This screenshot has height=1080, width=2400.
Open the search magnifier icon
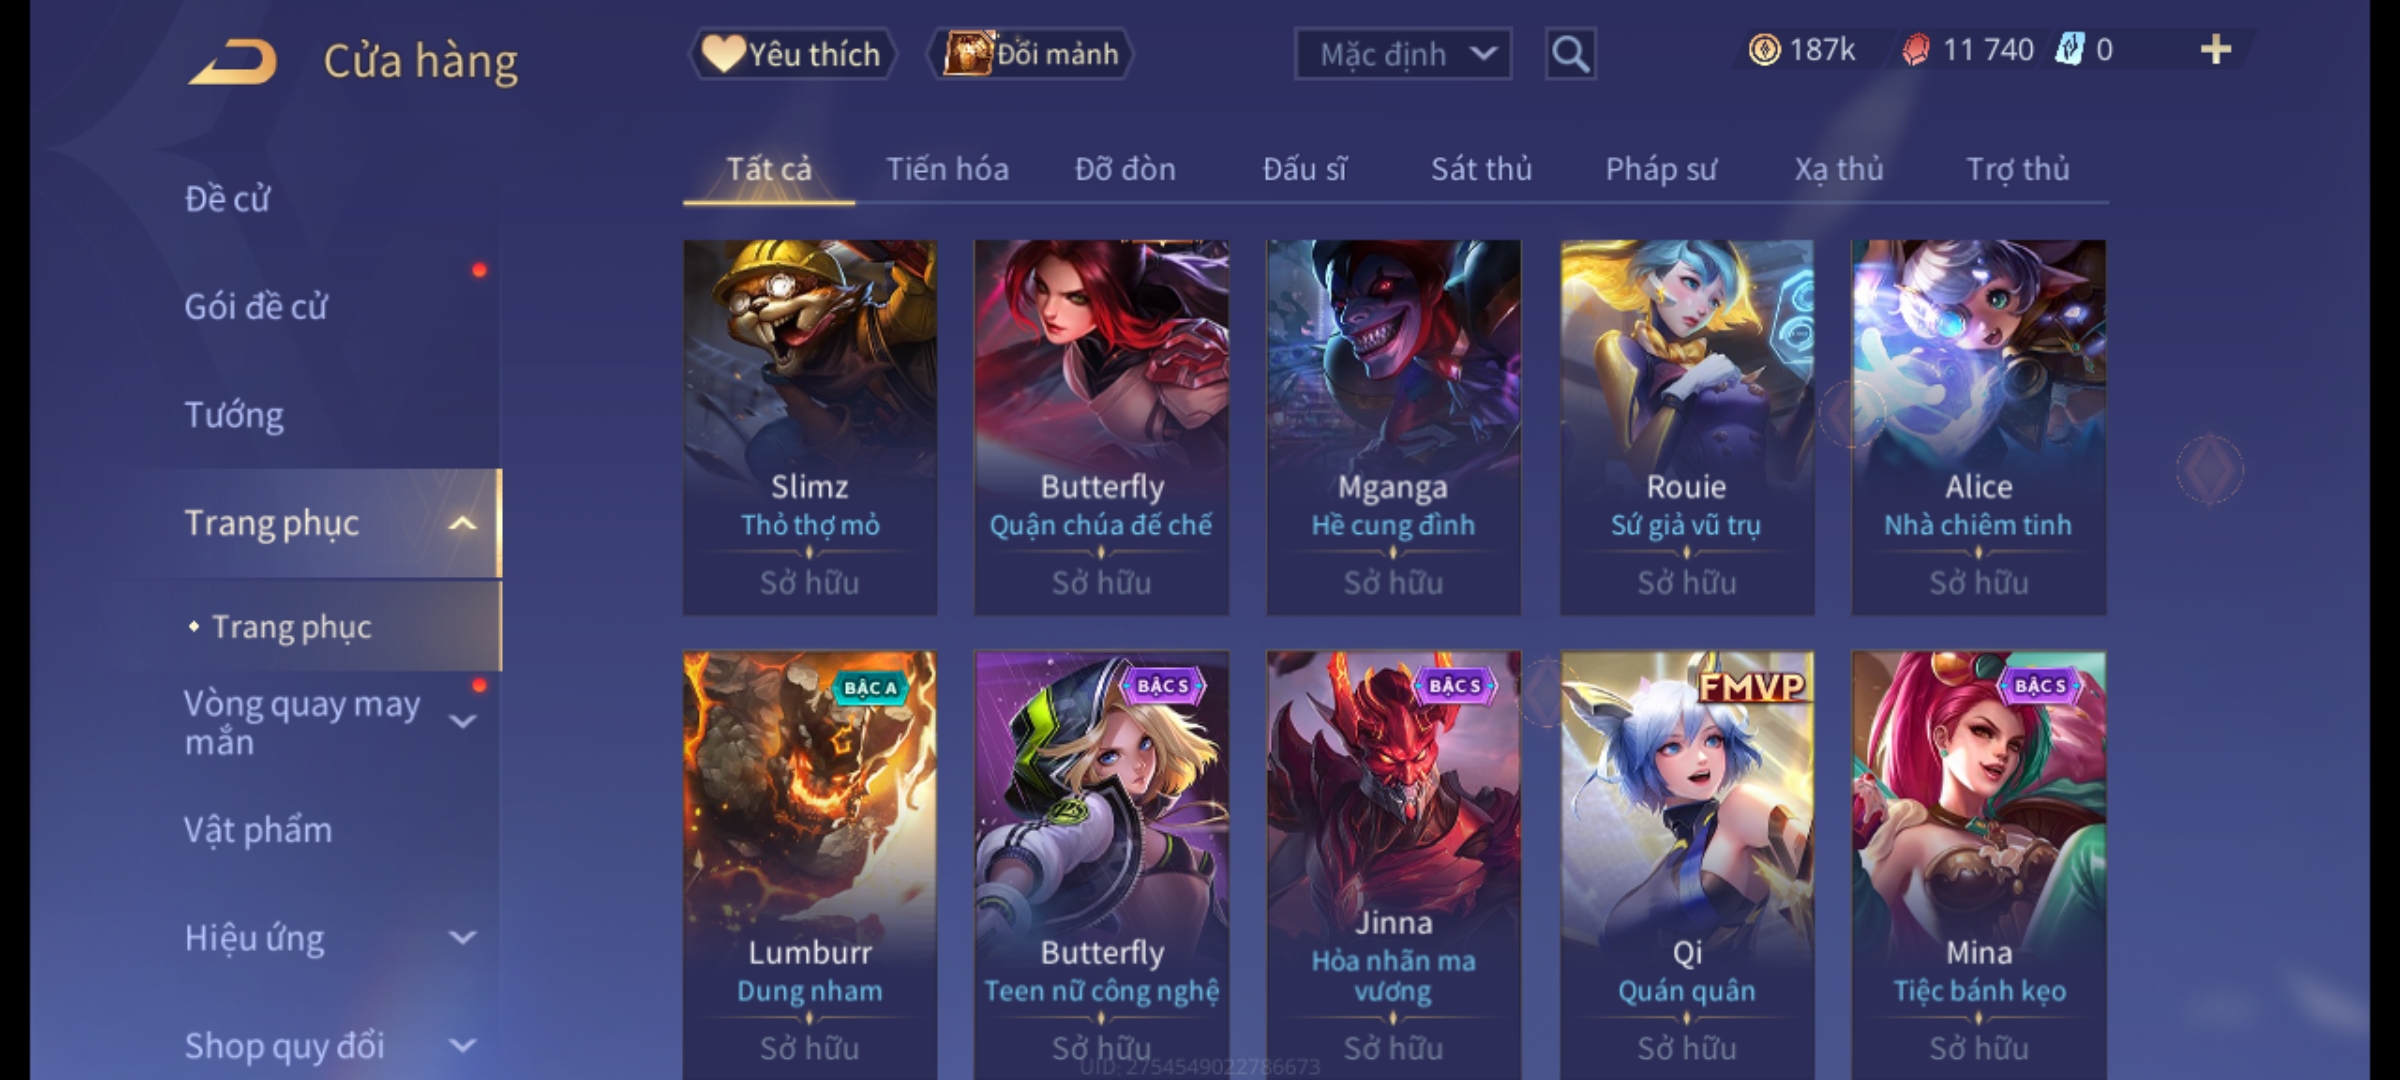coord(1570,54)
